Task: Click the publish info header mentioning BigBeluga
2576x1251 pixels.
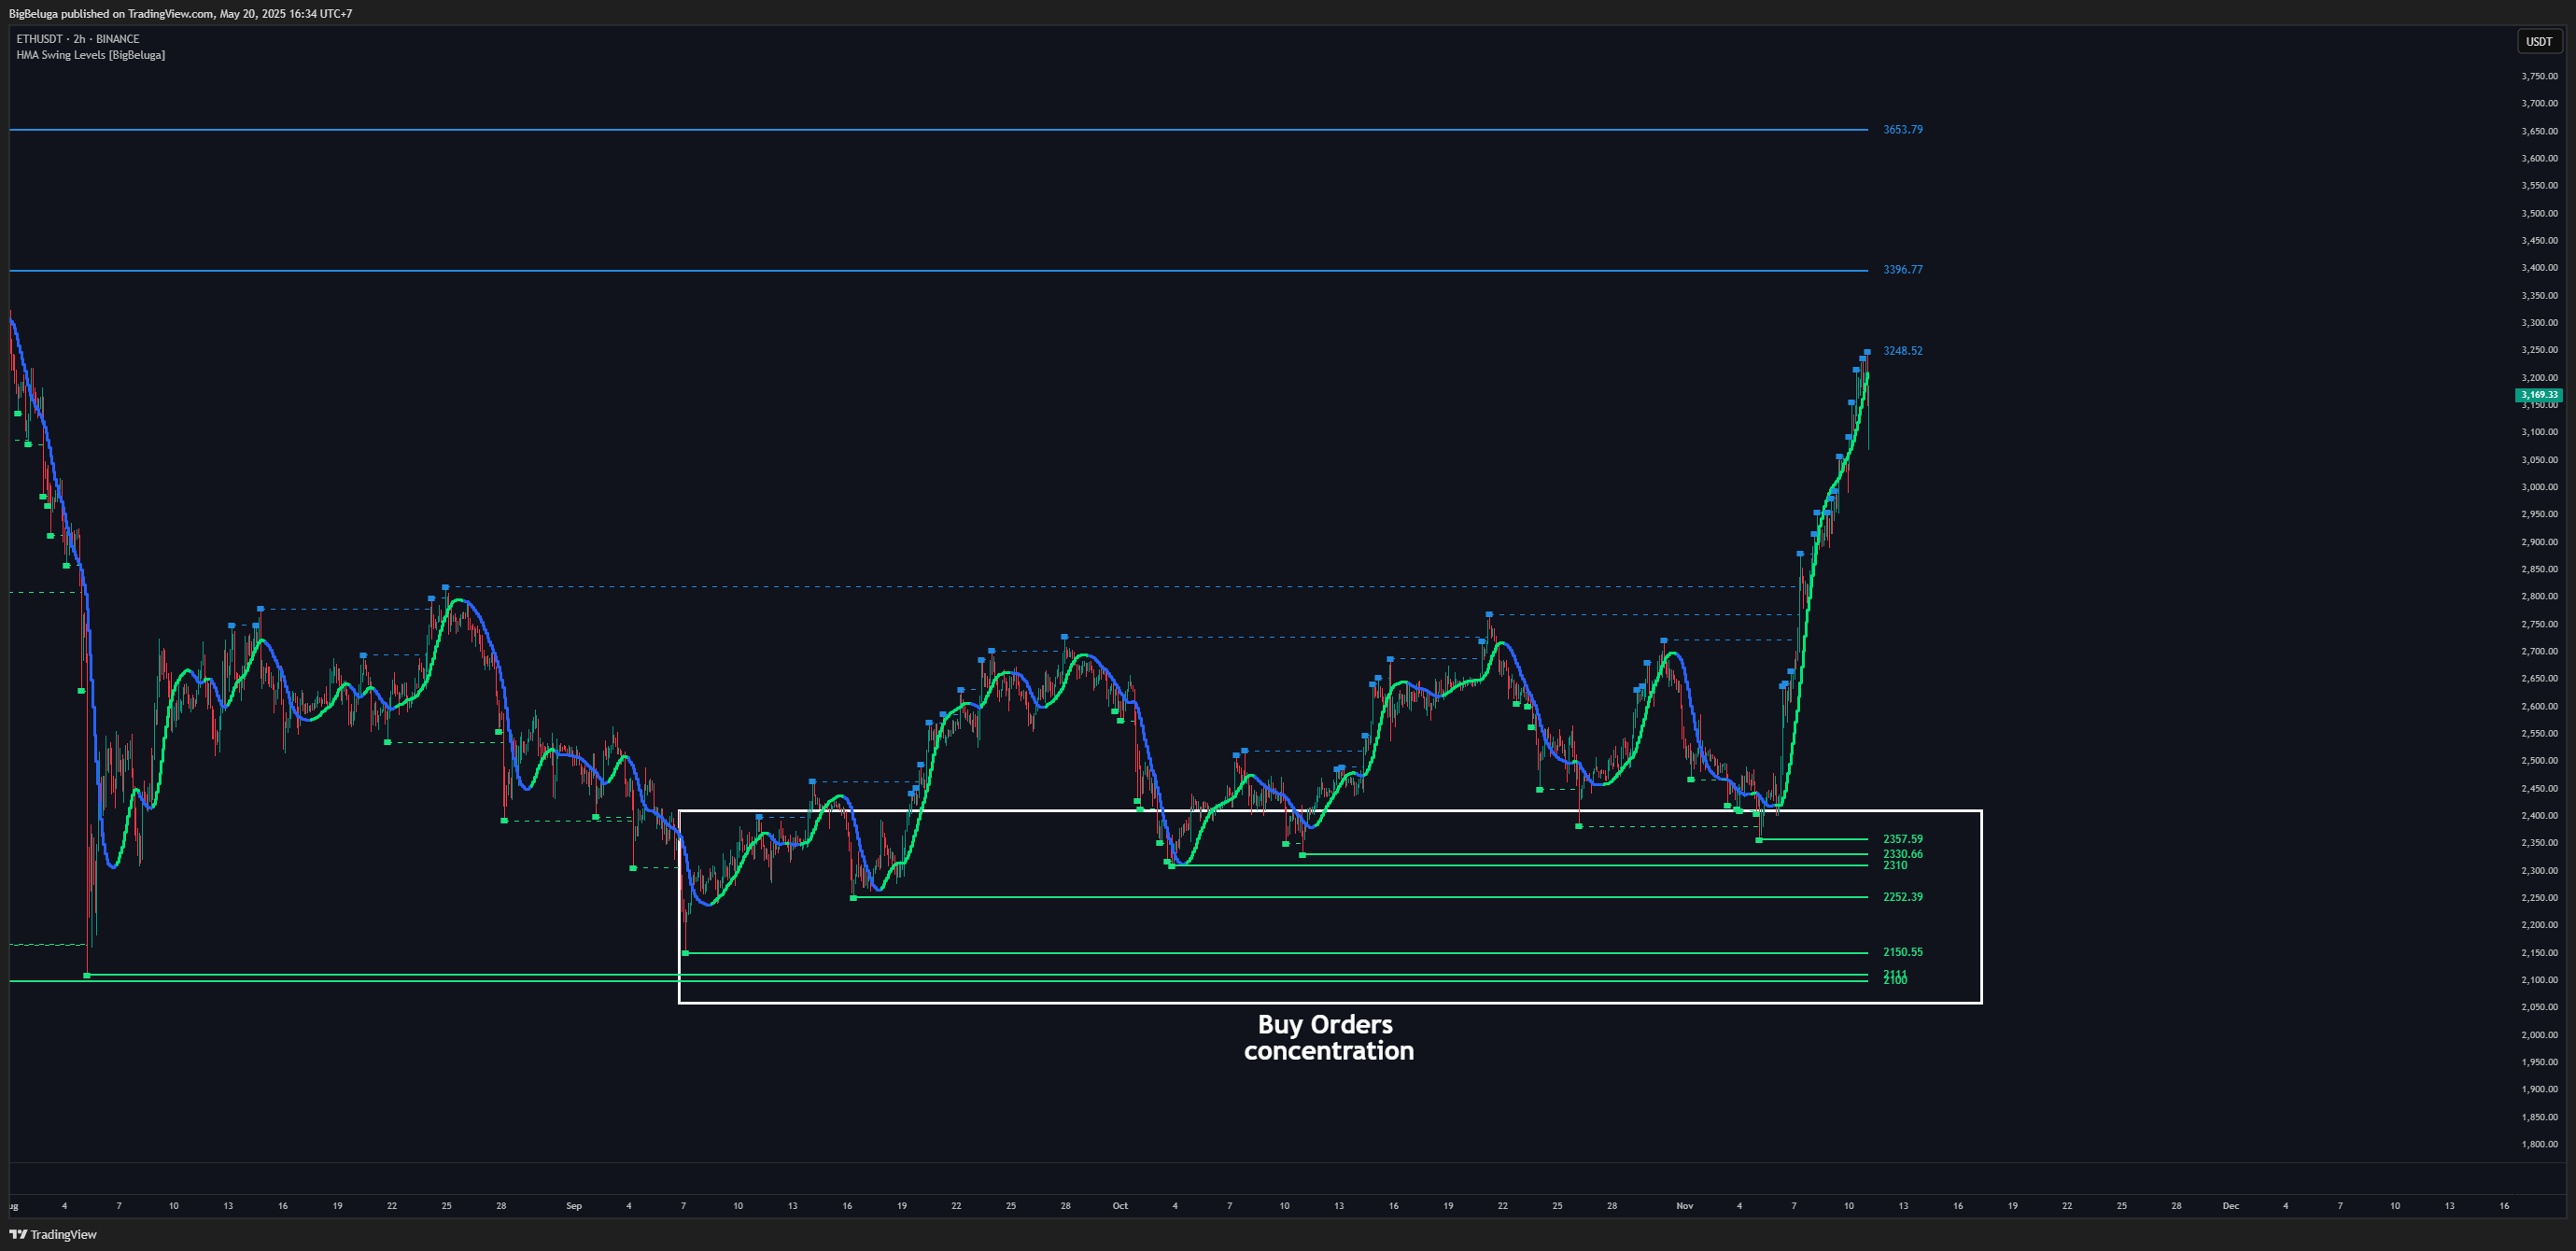Action: pos(181,13)
